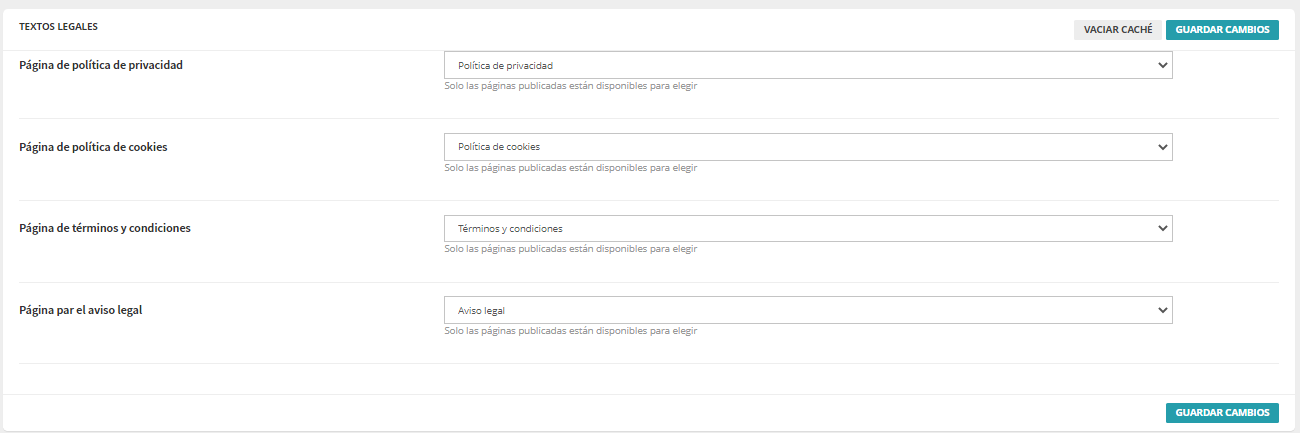Click the 'Página par el aviso legal' label
The height and width of the screenshot is (433, 1300).
click(x=81, y=310)
